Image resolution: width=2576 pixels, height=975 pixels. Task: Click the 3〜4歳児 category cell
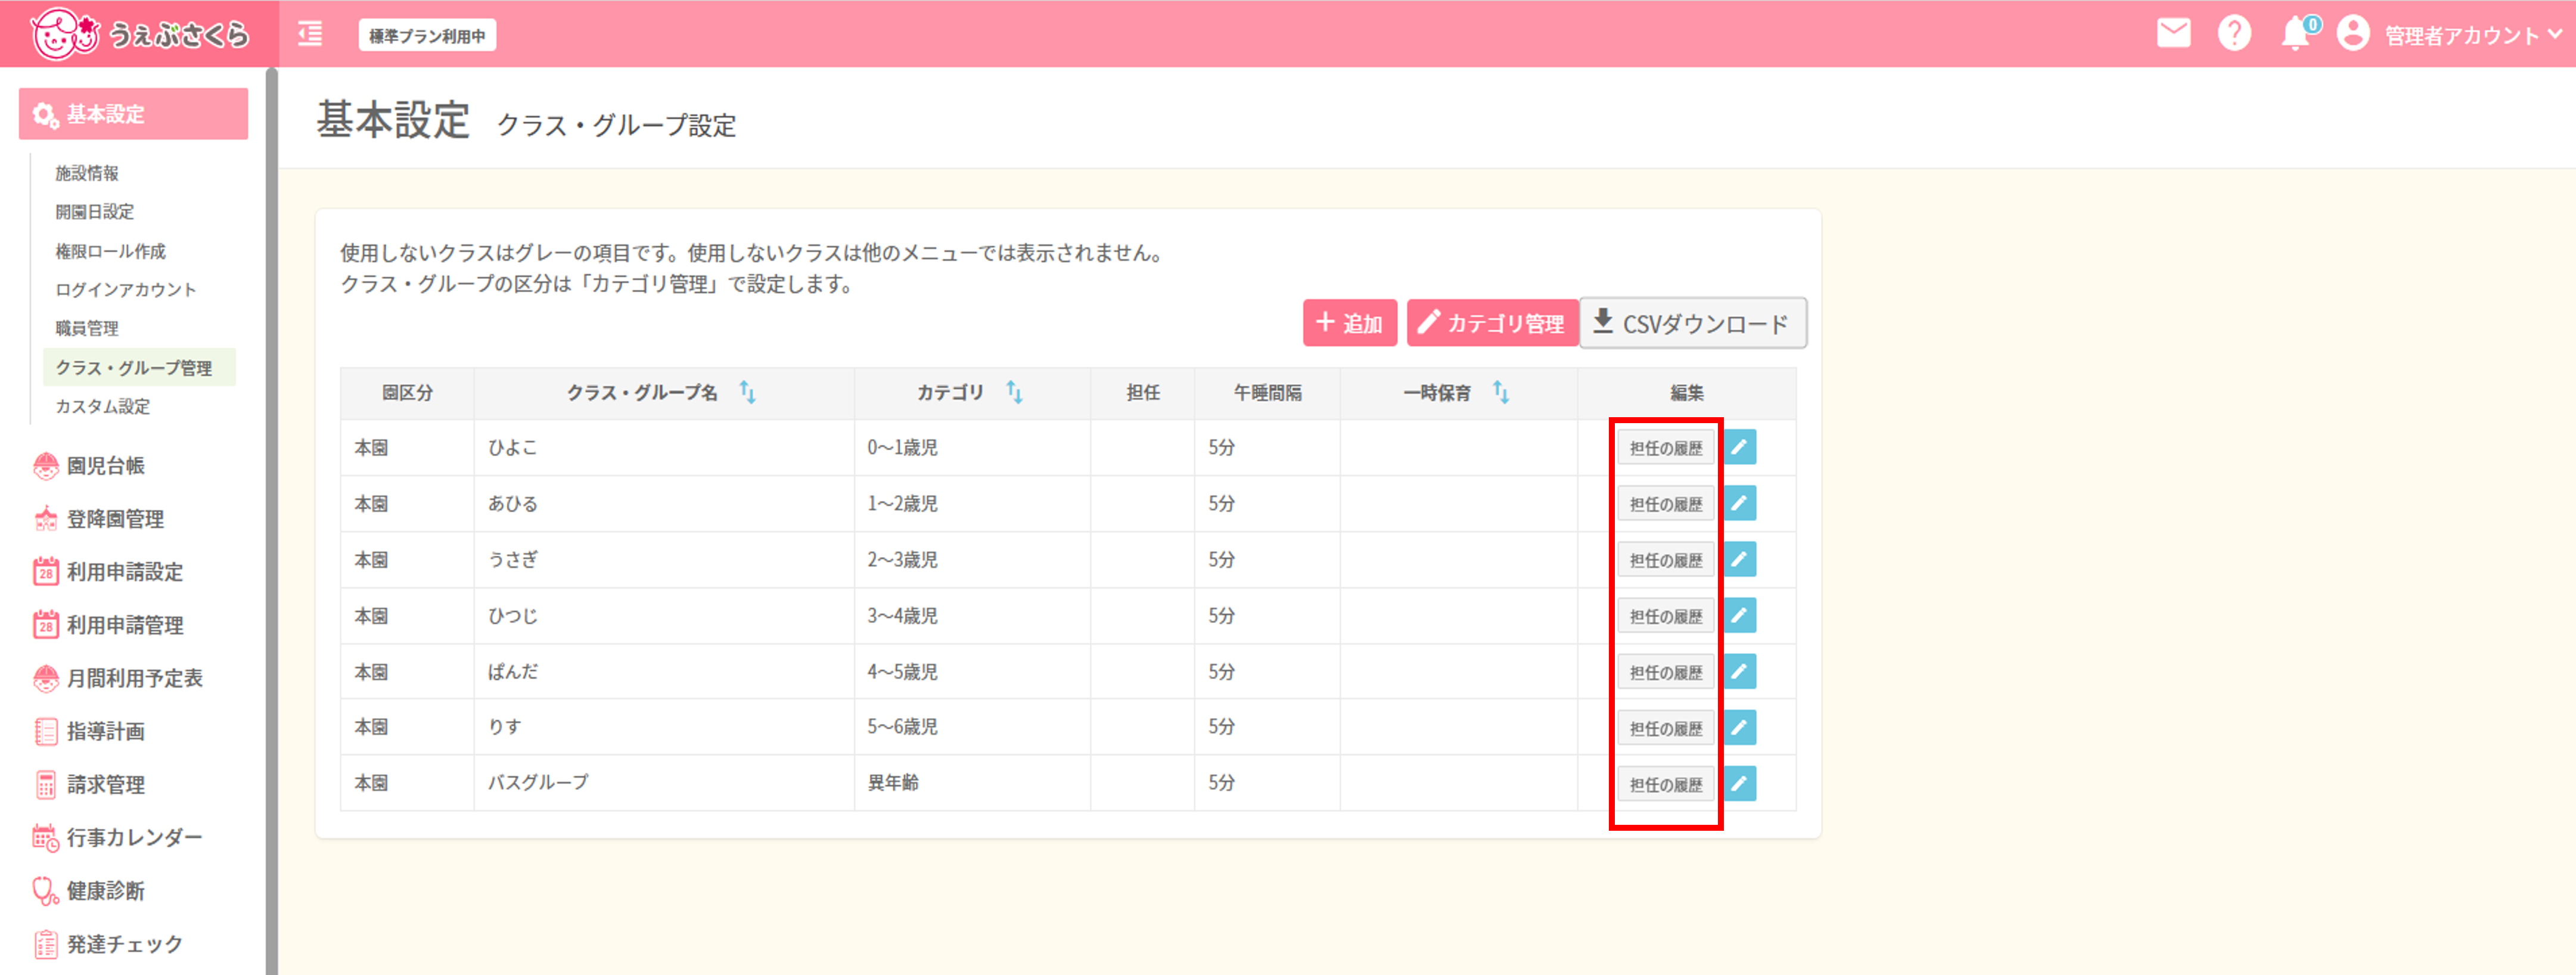click(972, 615)
